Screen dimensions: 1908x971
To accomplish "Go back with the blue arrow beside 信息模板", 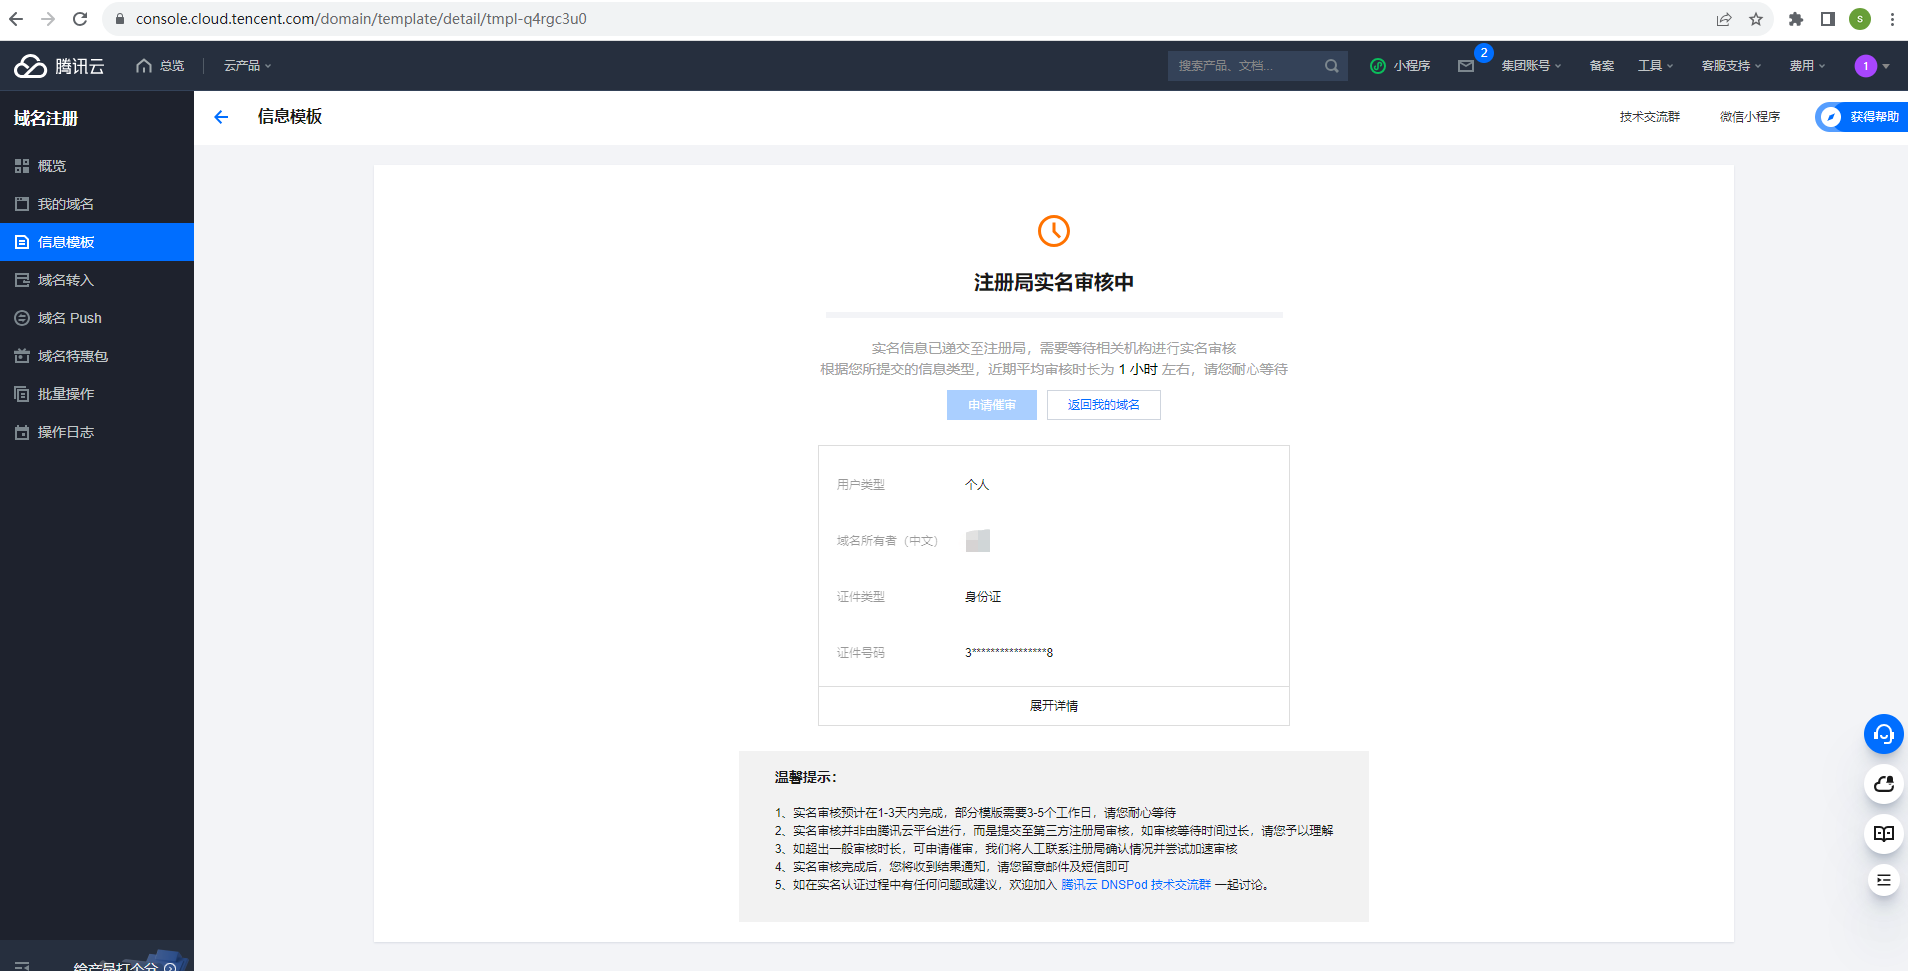I will [x=221, y=117].
